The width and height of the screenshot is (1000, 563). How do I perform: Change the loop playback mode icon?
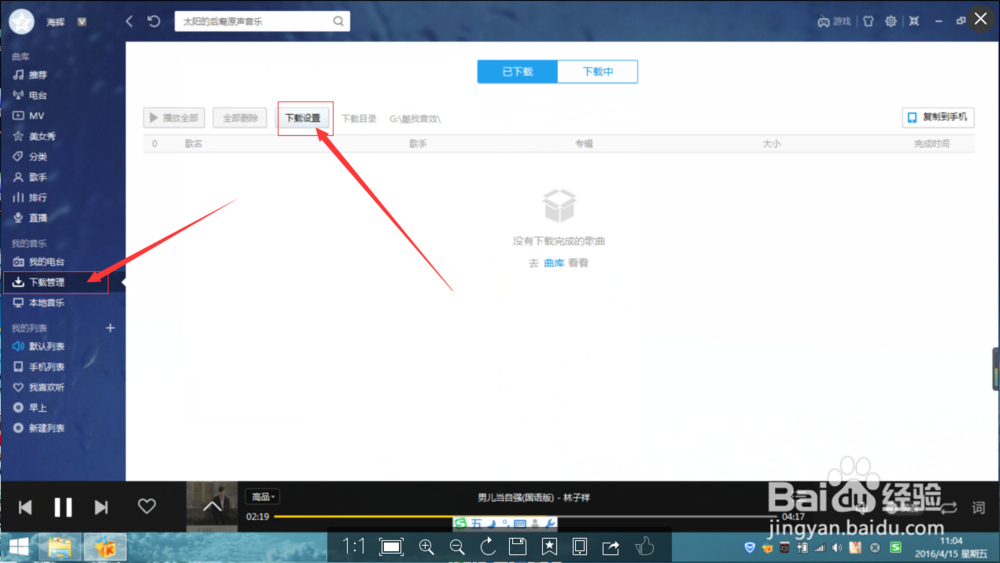948,508
